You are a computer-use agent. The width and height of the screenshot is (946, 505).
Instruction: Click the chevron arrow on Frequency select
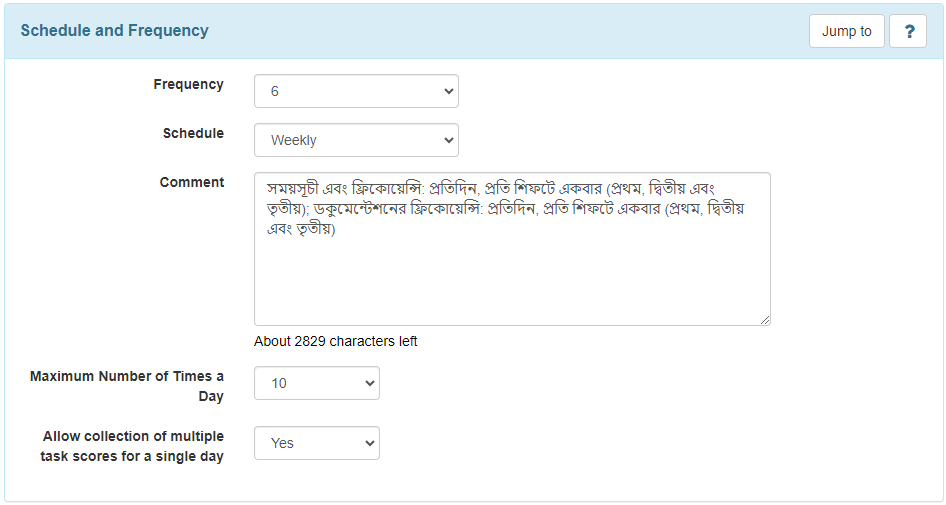click(448, 91)
